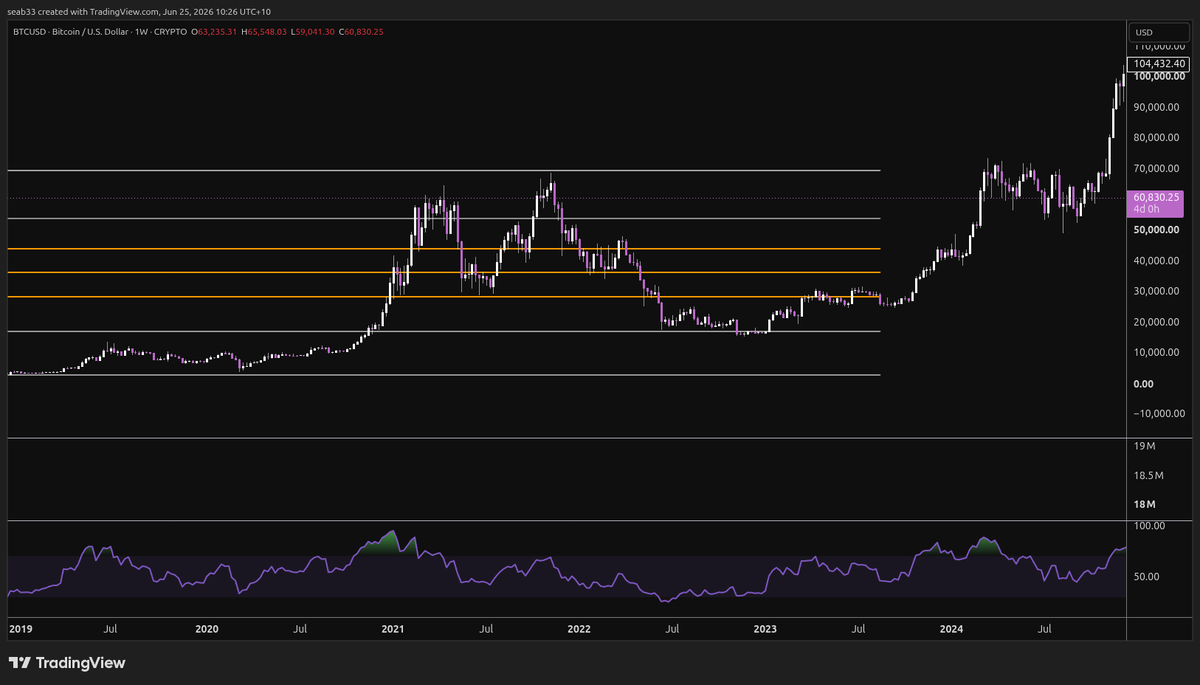Viewport: 1200px width, 685px height.
Task: Click the 2020 time axis label
Action: point(207,630)
